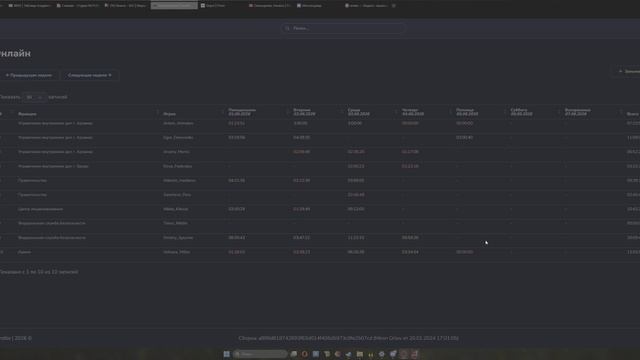Select the Армия faction cell
This screenshot has height=360, width=640.
coord(24,252)
